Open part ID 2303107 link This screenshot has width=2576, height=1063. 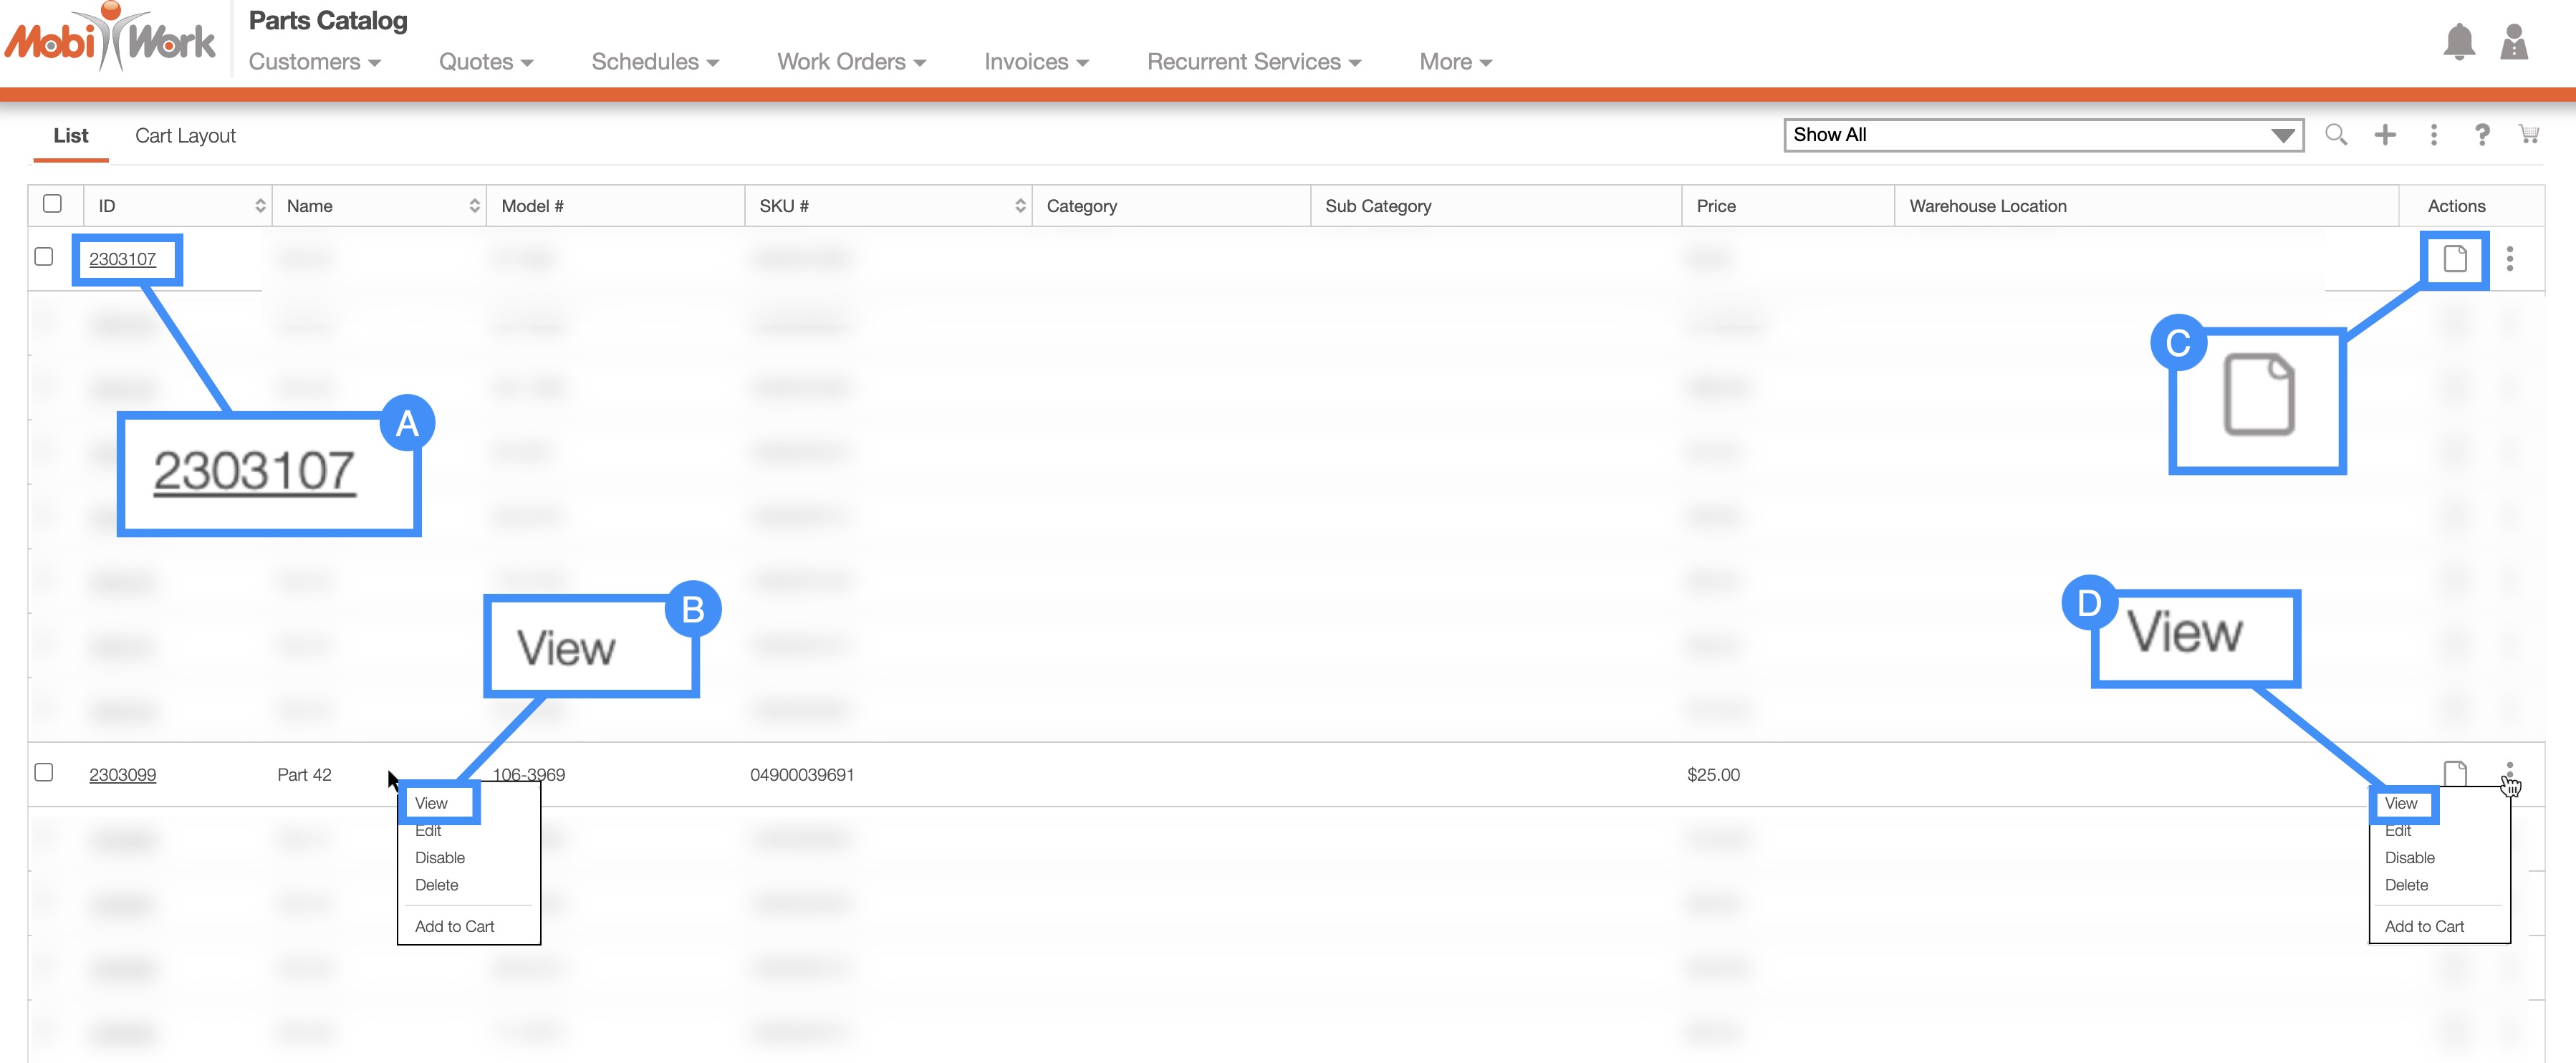[122, 259]
